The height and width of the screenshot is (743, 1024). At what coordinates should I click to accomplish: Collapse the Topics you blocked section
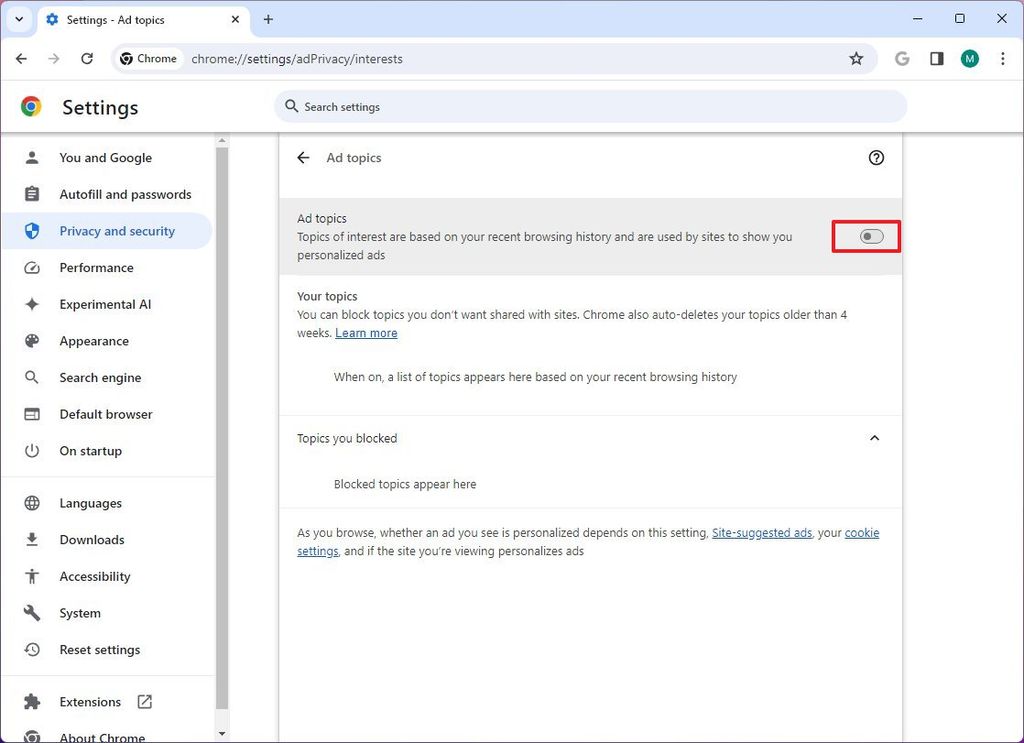point(874,437)
